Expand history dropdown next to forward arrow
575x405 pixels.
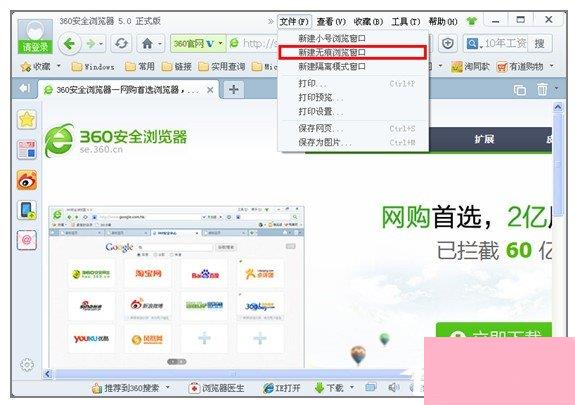[101, 44]
